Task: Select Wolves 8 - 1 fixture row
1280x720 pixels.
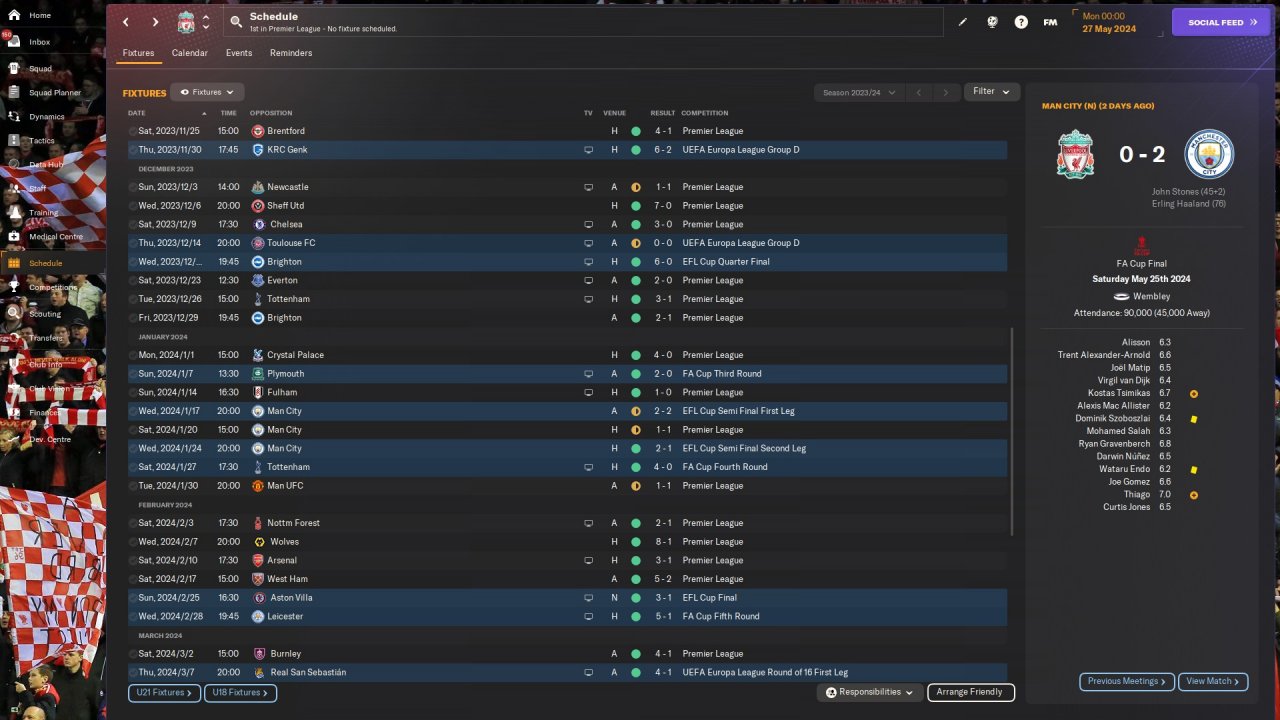Action: coord(567,542)
